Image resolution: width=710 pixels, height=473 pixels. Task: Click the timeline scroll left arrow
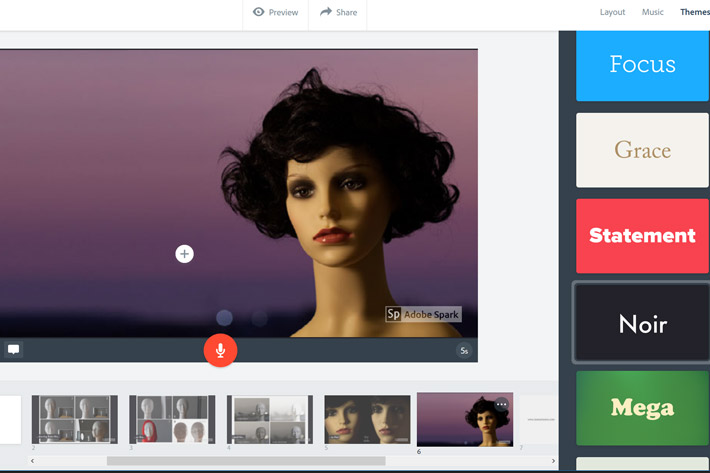[x=32, y=461]
